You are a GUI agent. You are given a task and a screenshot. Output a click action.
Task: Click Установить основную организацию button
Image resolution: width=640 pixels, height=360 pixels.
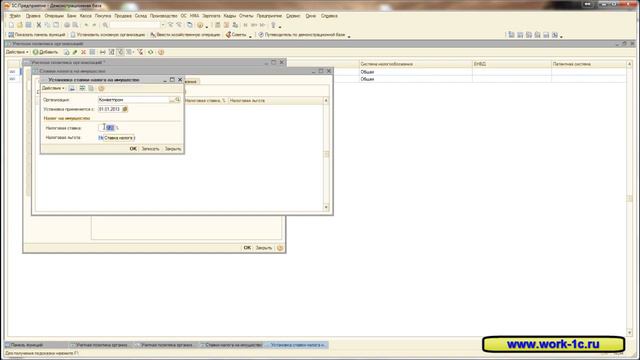click(108, 35)
